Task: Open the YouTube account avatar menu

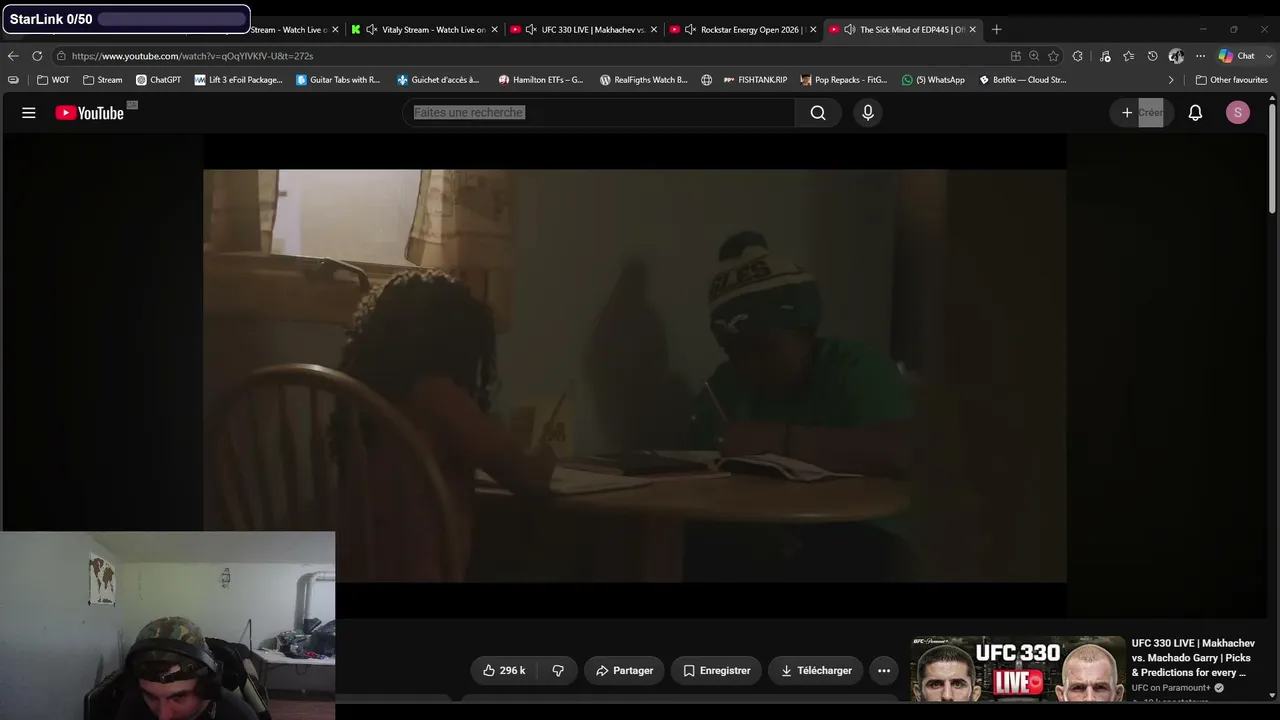Action: (x=1238, y=113)
